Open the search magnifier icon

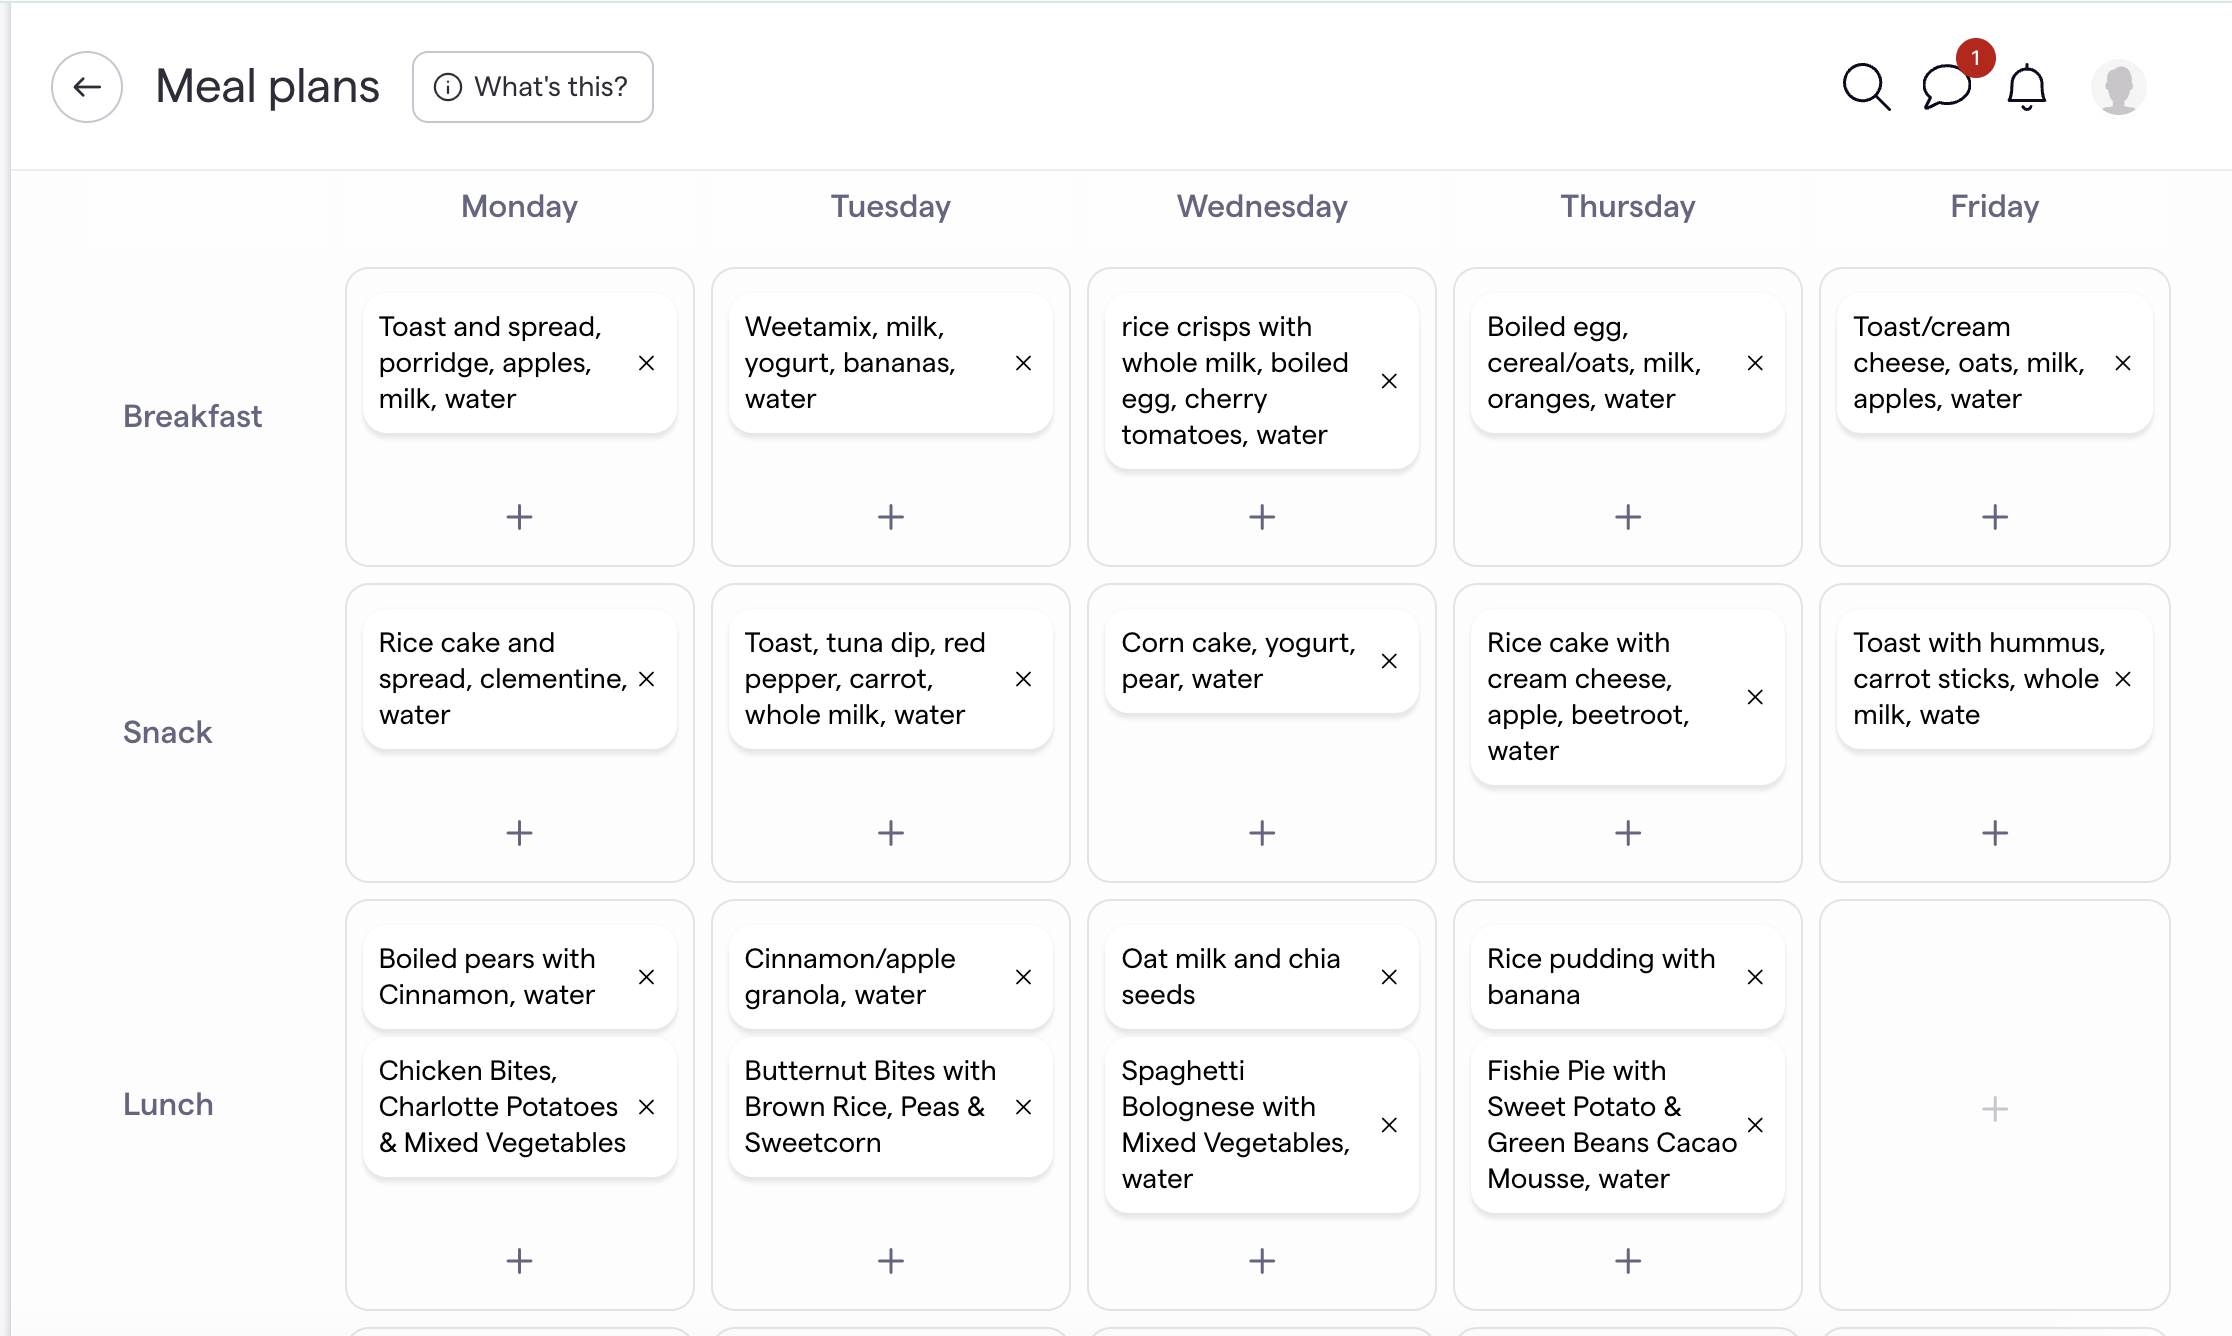1866,87
